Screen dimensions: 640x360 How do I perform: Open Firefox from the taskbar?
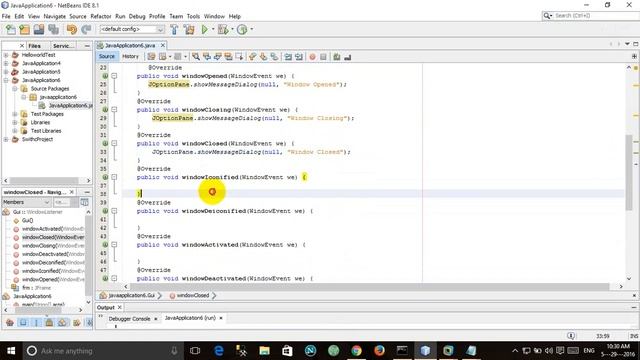pos(379,351)
